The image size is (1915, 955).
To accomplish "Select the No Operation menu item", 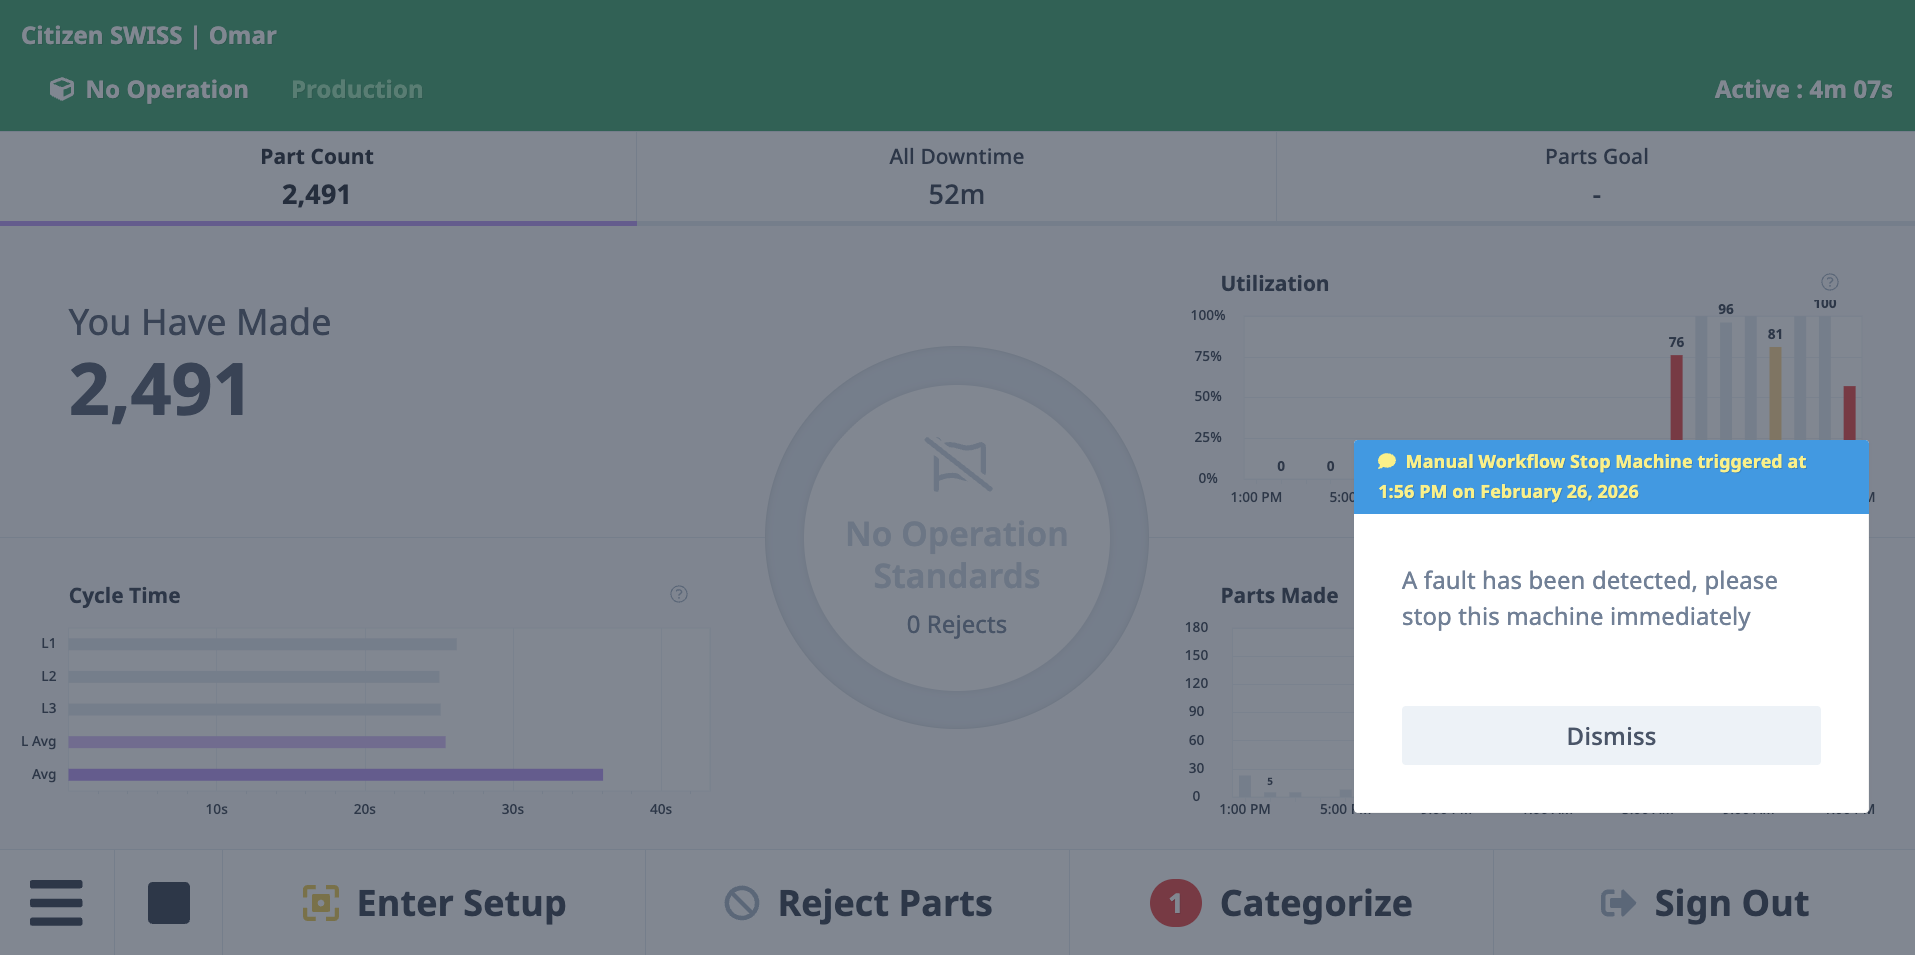I will [x=166, y=89].
